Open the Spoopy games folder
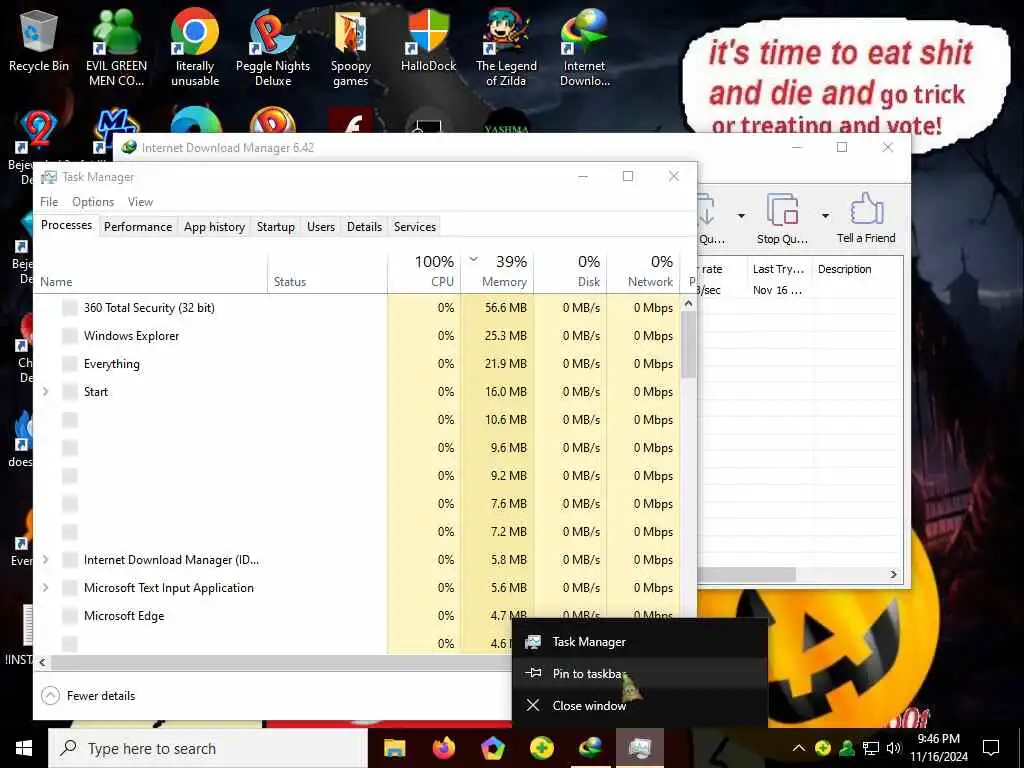The image size is (1024, 768). click(x=351, y=47)
